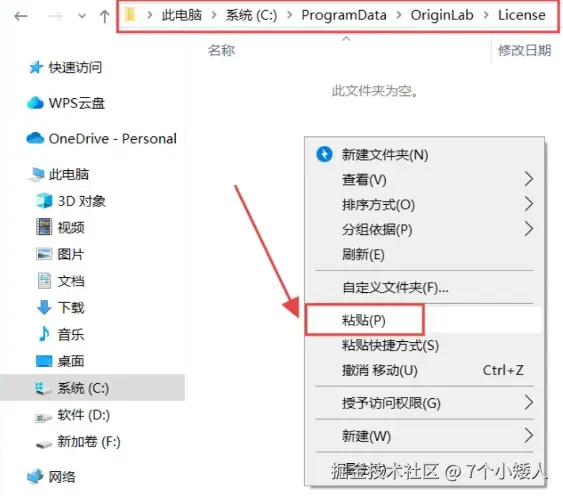Click the 音乐 note icon

pos(44,334)
